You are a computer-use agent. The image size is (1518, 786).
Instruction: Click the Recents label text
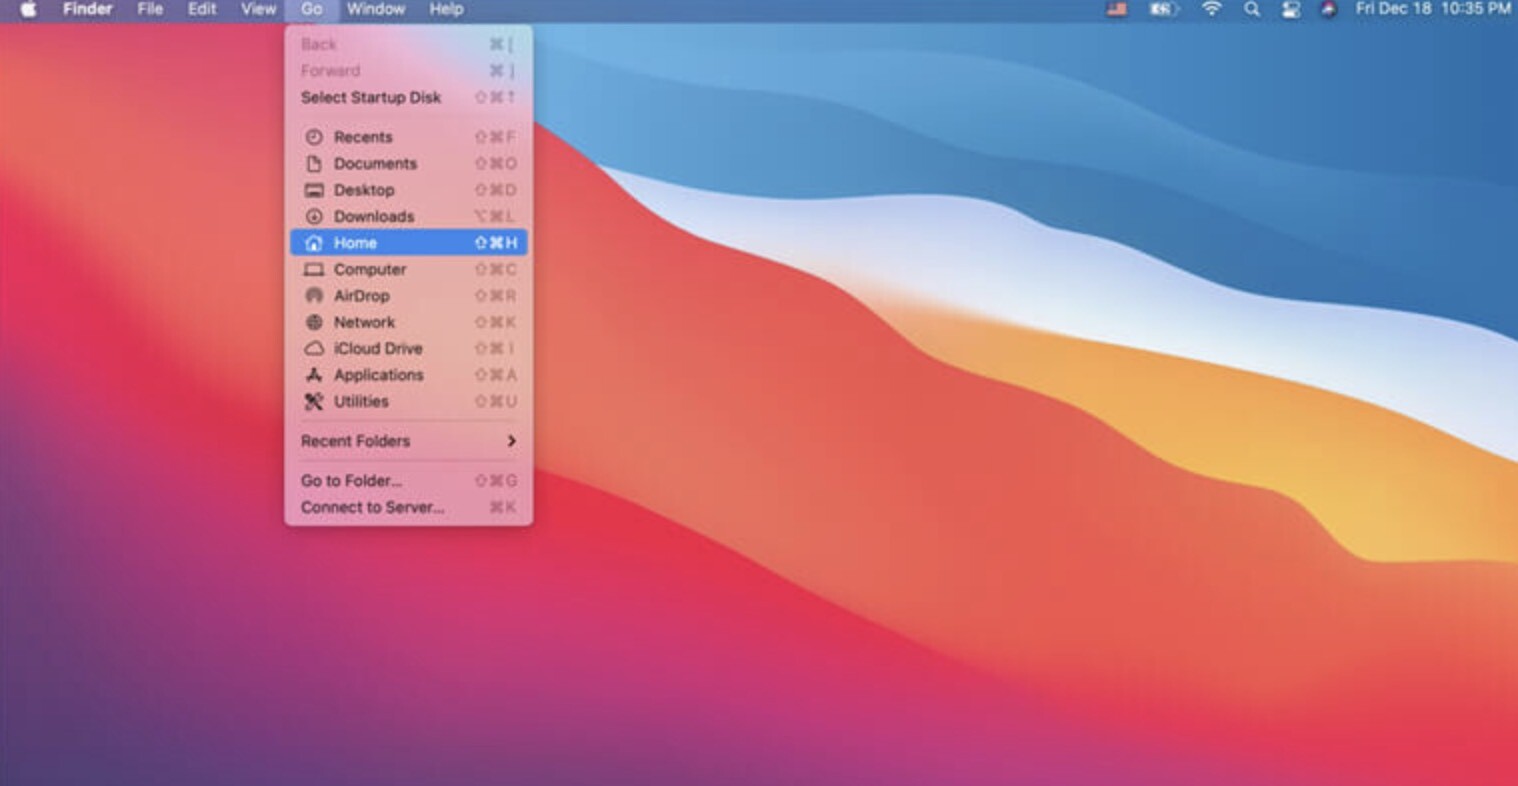coord(363,137)
